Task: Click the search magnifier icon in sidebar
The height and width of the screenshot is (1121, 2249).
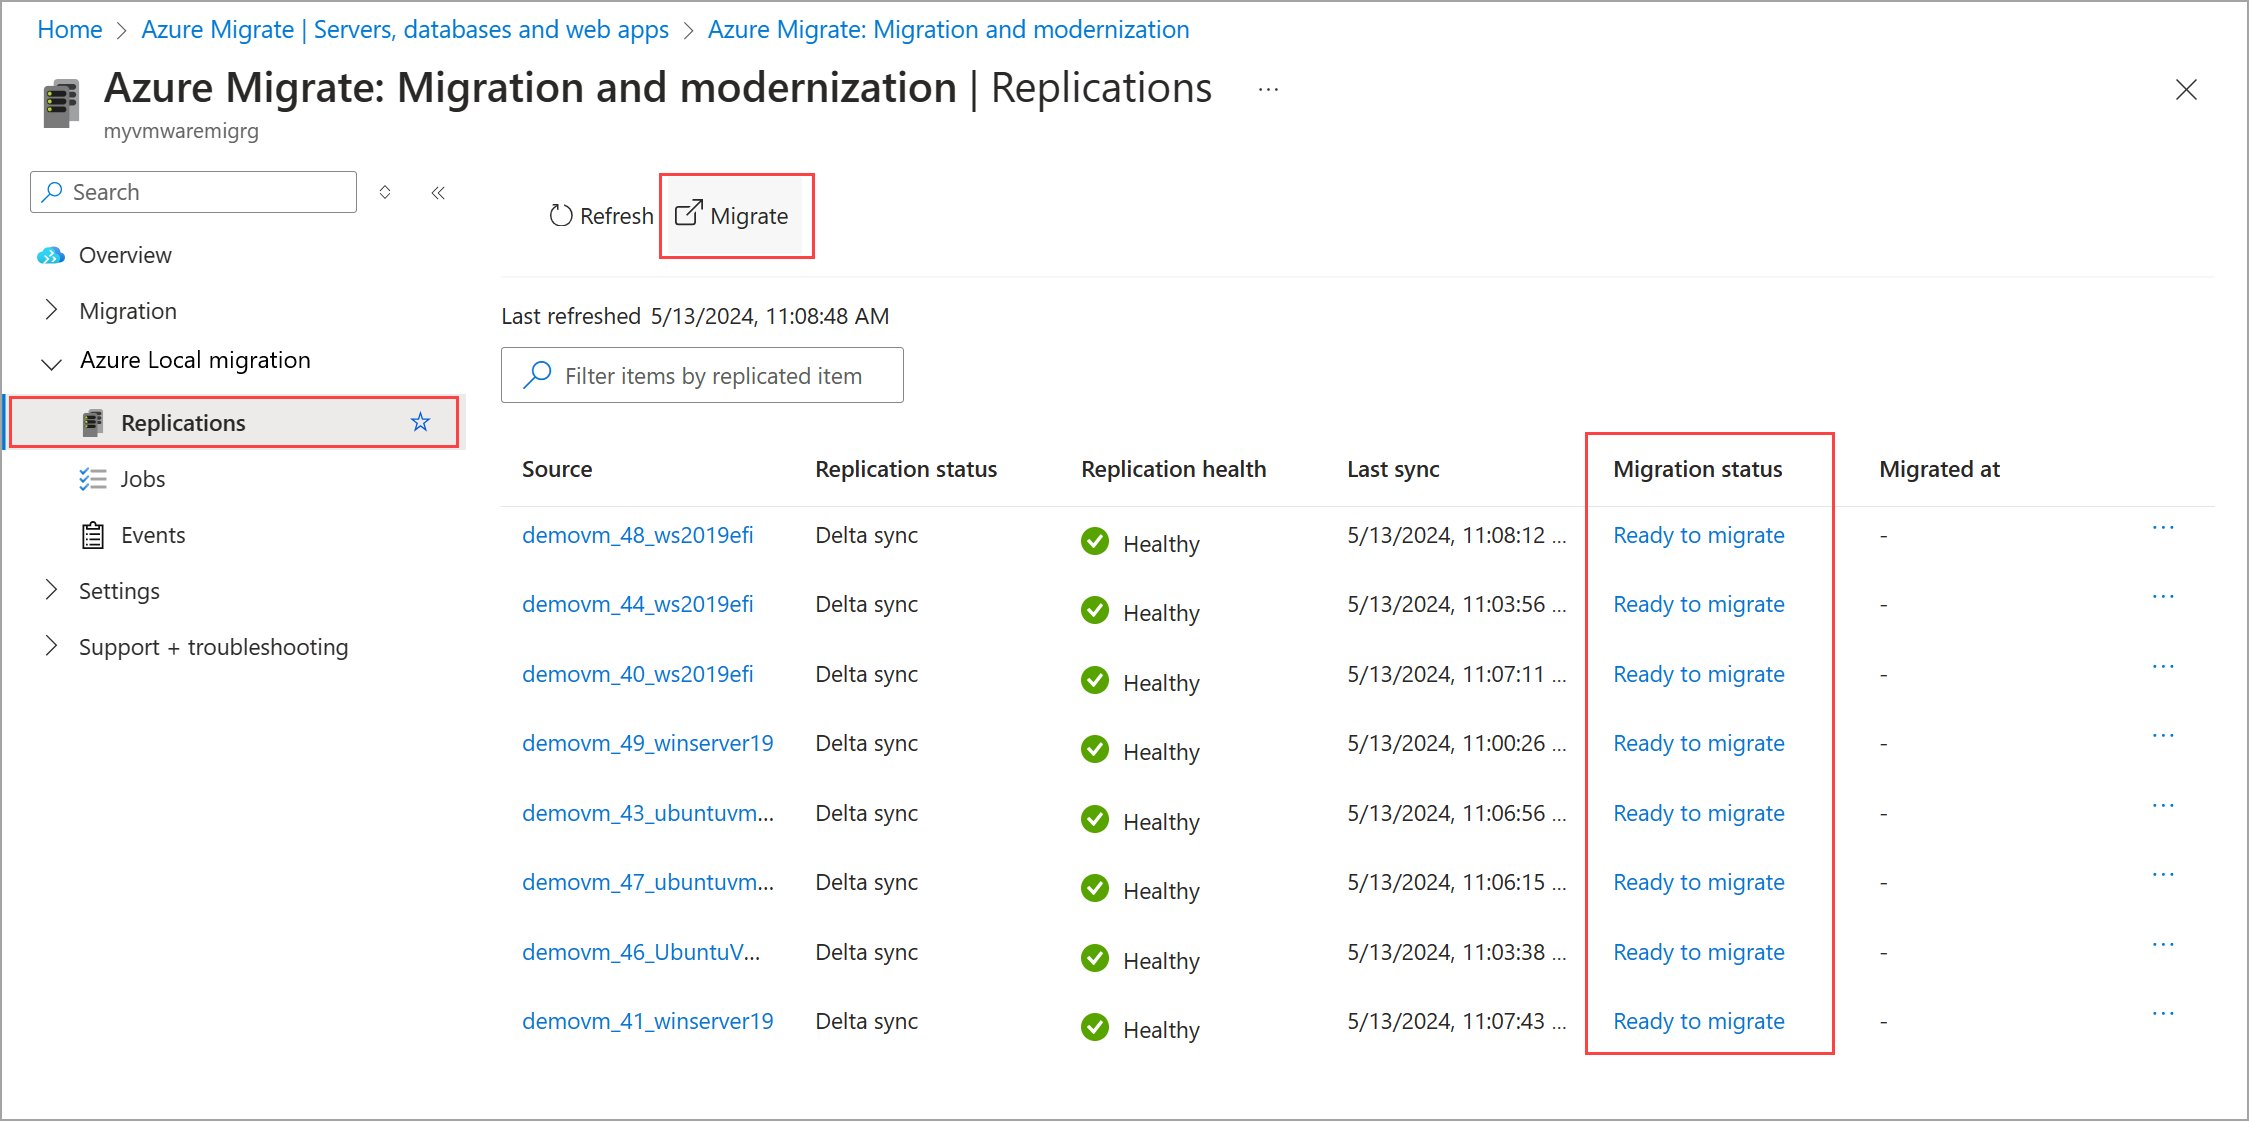Action: 54,191
